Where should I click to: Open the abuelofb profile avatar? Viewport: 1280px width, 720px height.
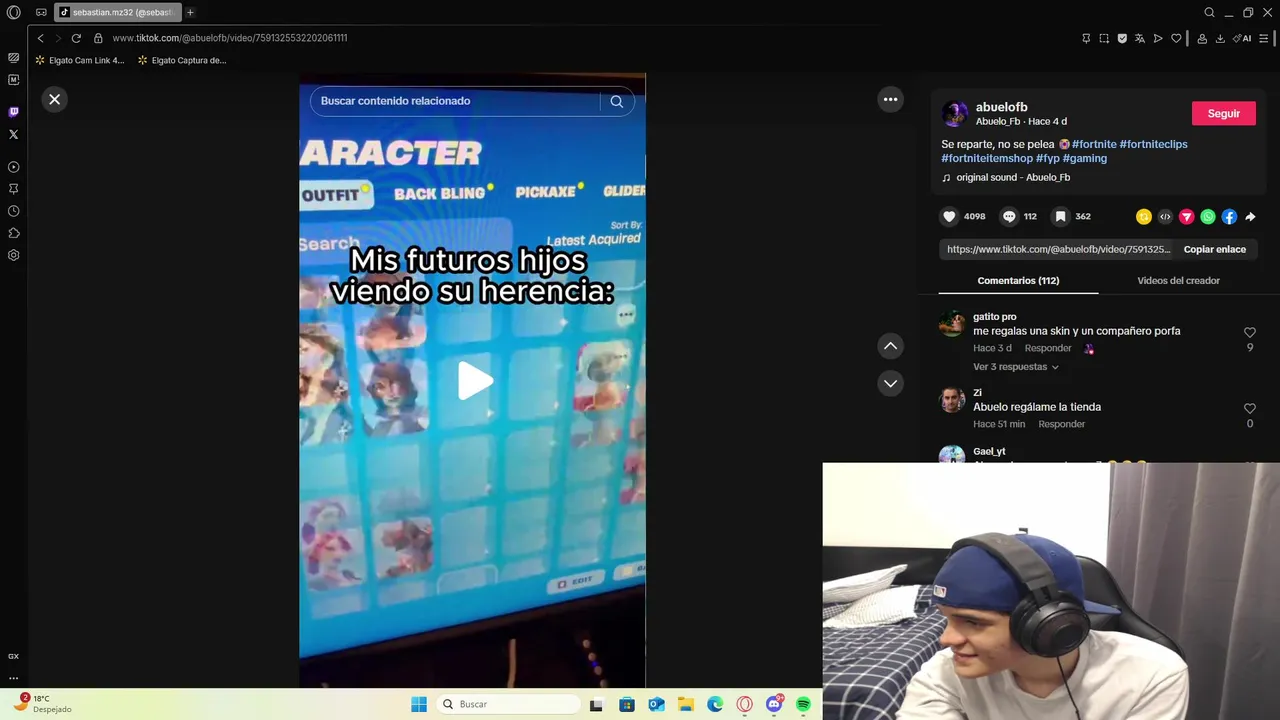pyautogui.click(x=955, y=114)
